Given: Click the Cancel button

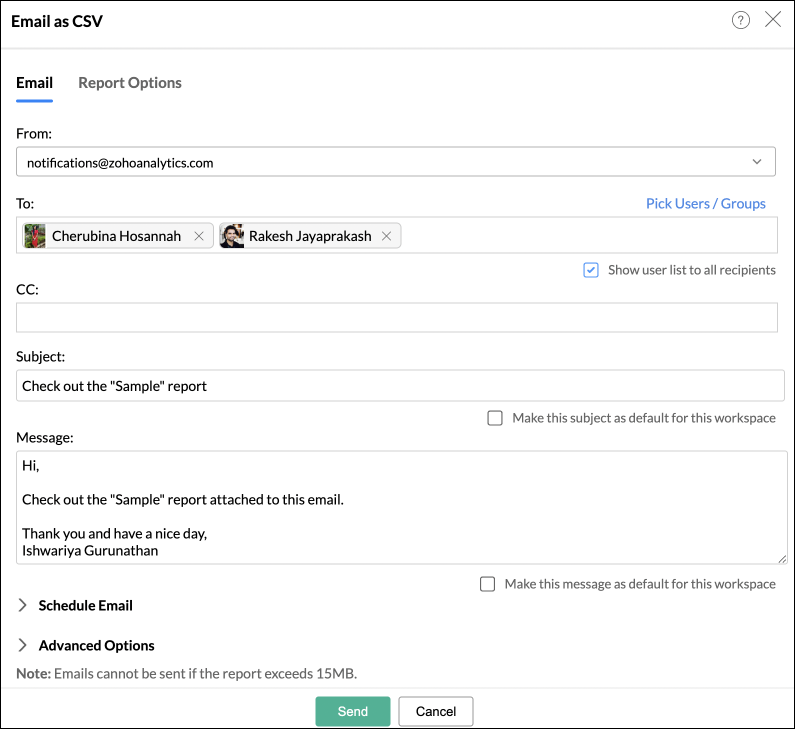Looking at the screenshot, I should [435, 711].
